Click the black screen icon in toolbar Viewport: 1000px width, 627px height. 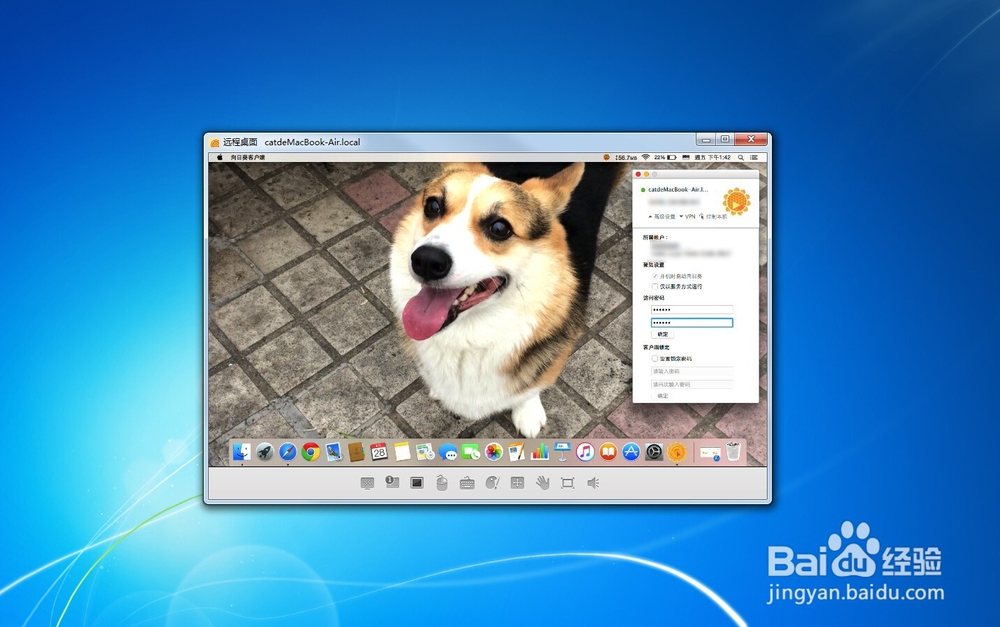click(x=416, y=483)
